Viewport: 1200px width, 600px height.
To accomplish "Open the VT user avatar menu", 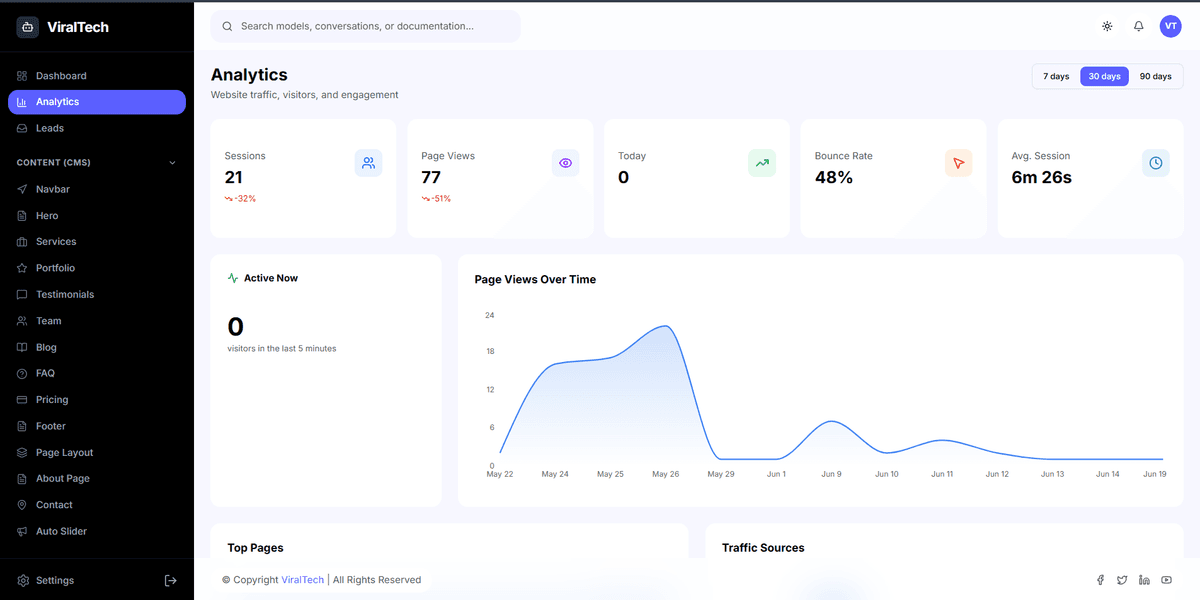I will (1170, 26).
